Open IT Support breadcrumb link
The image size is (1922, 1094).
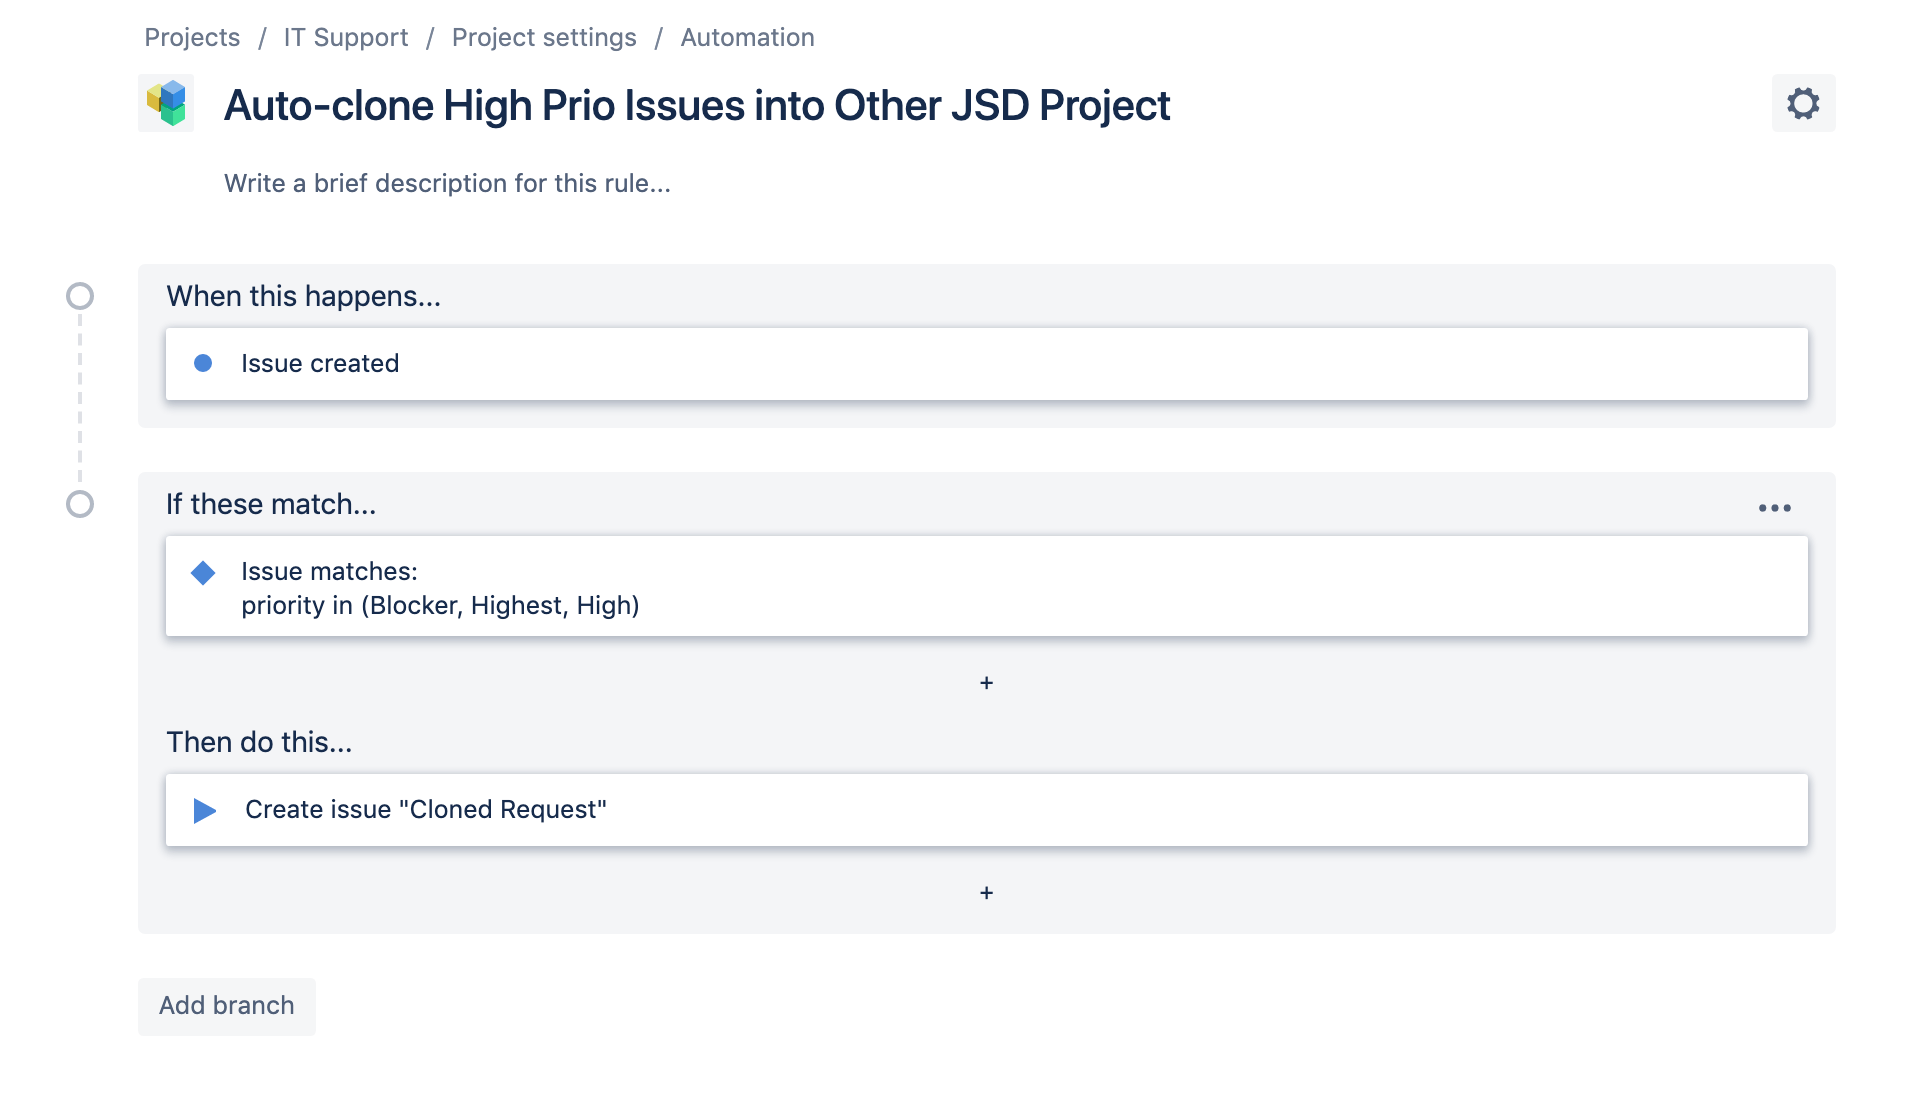pos(346,38)
